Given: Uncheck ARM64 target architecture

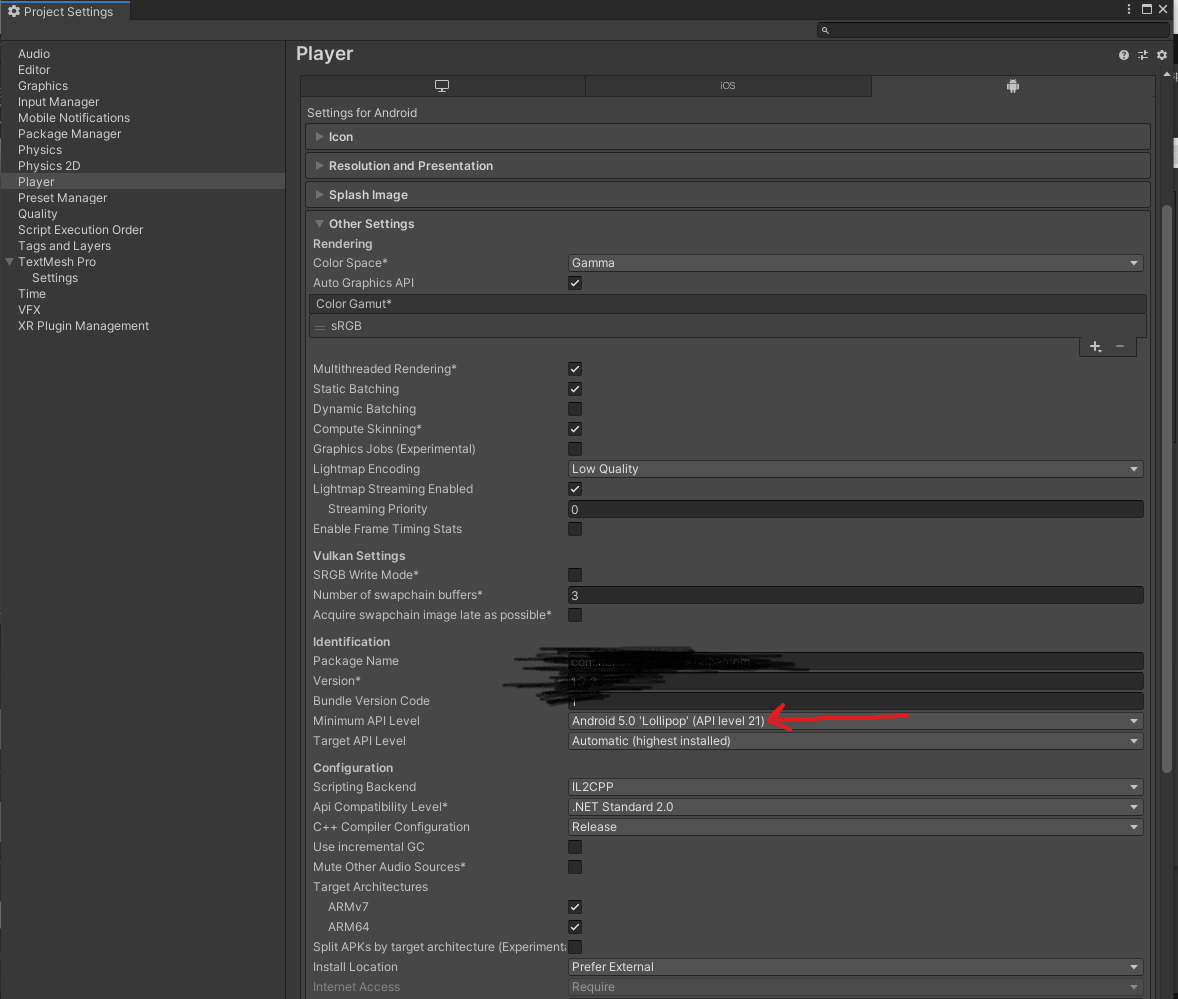Looking at the screenshot, I should pos(575,927).
